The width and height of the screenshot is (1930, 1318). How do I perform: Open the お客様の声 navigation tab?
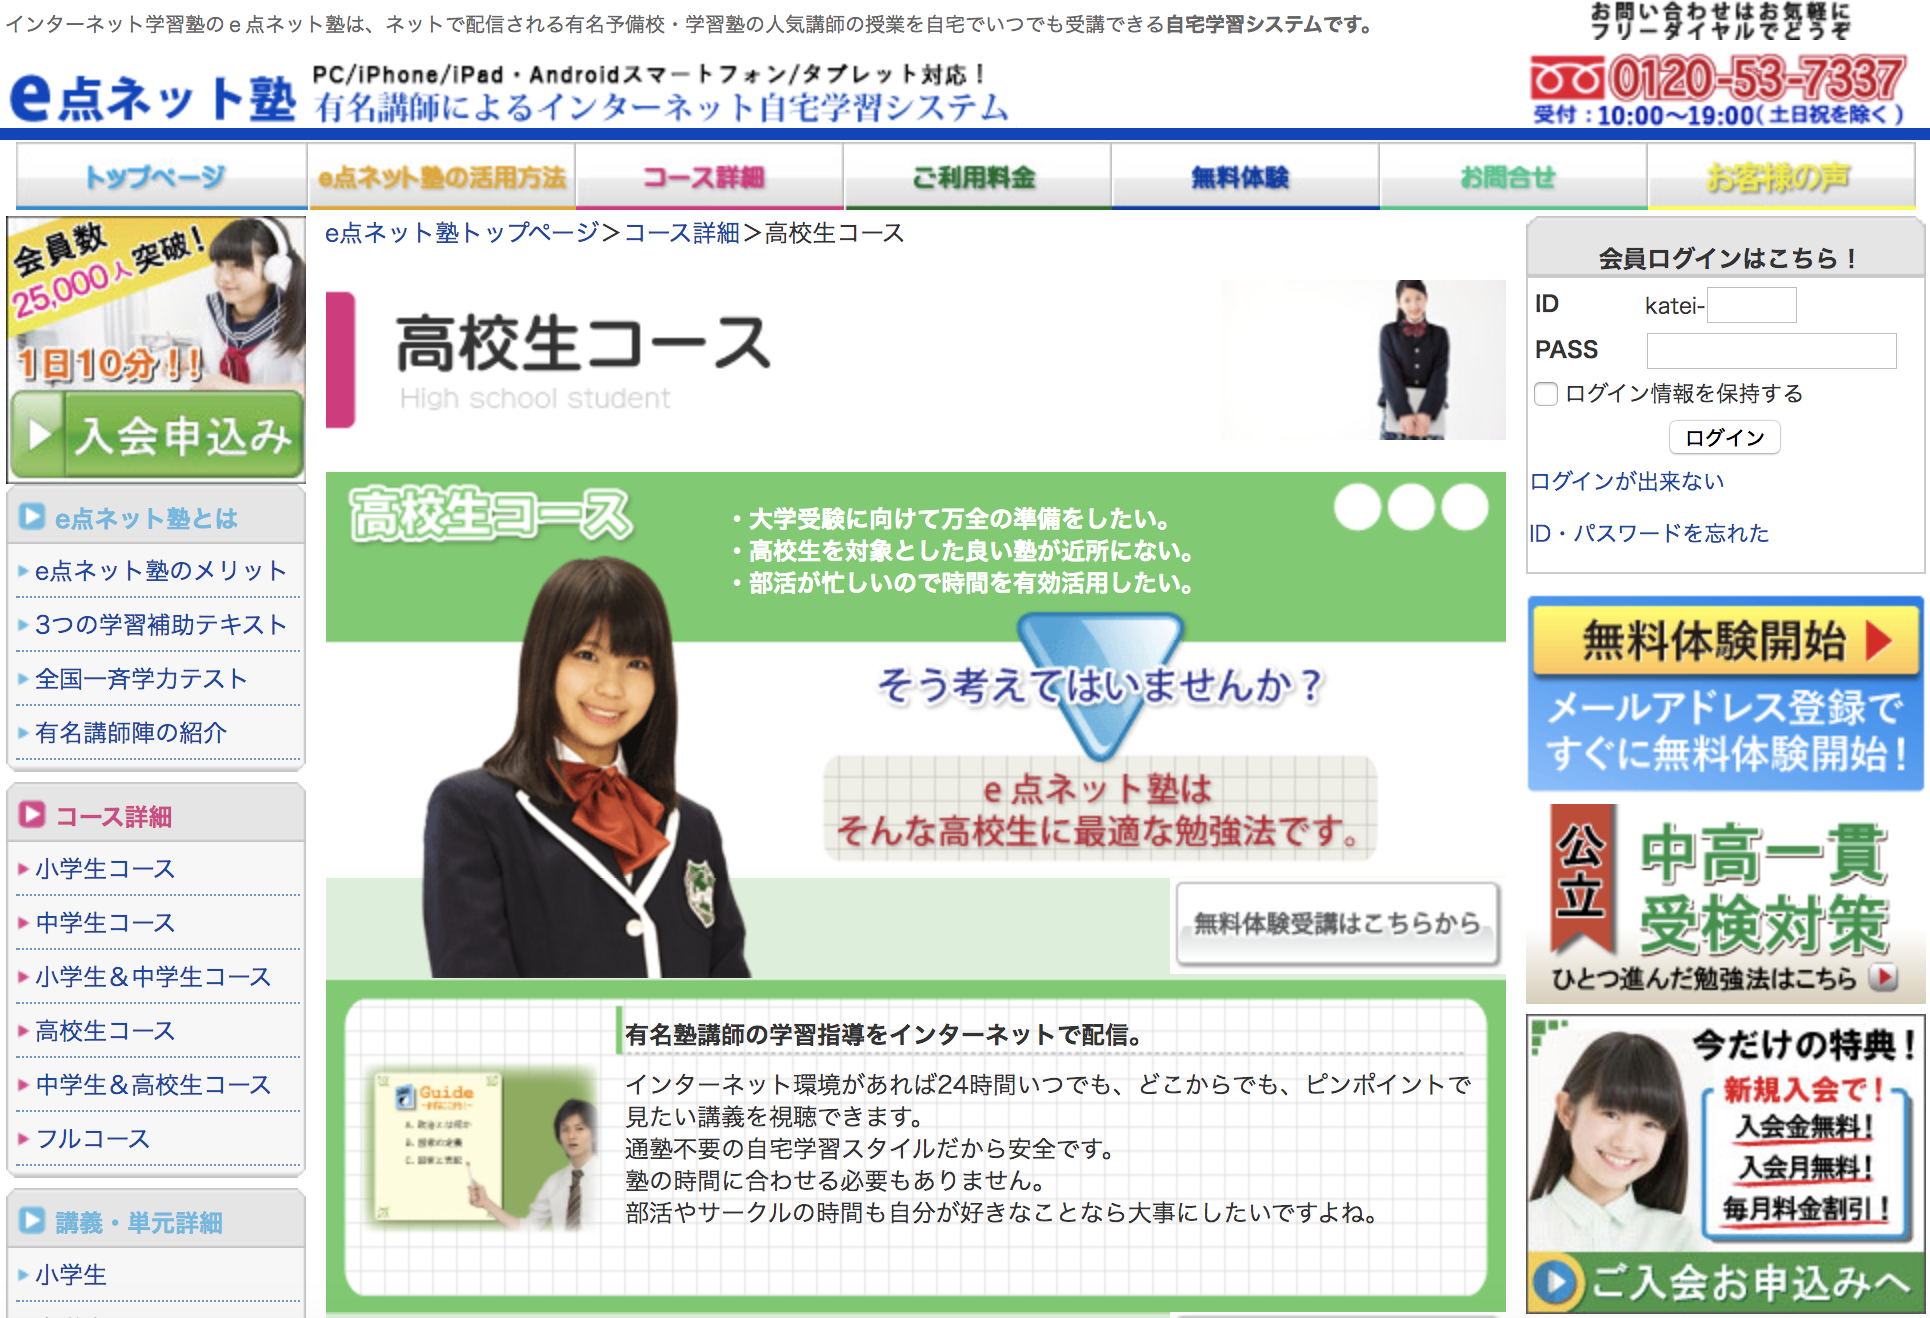tap(1781, 177)
